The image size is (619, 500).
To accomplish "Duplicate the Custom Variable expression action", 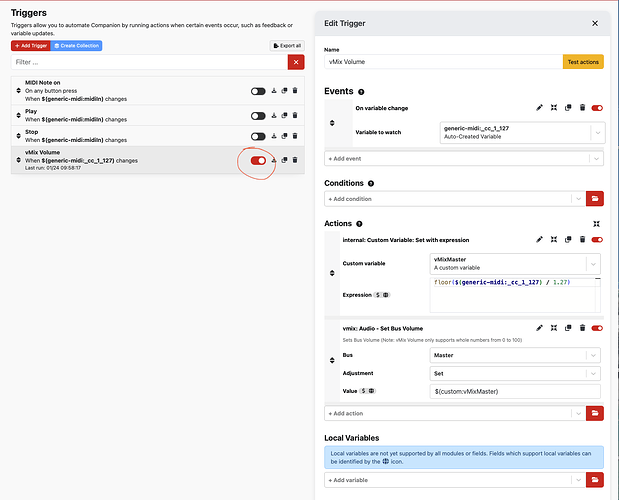I will click(568, 240).
